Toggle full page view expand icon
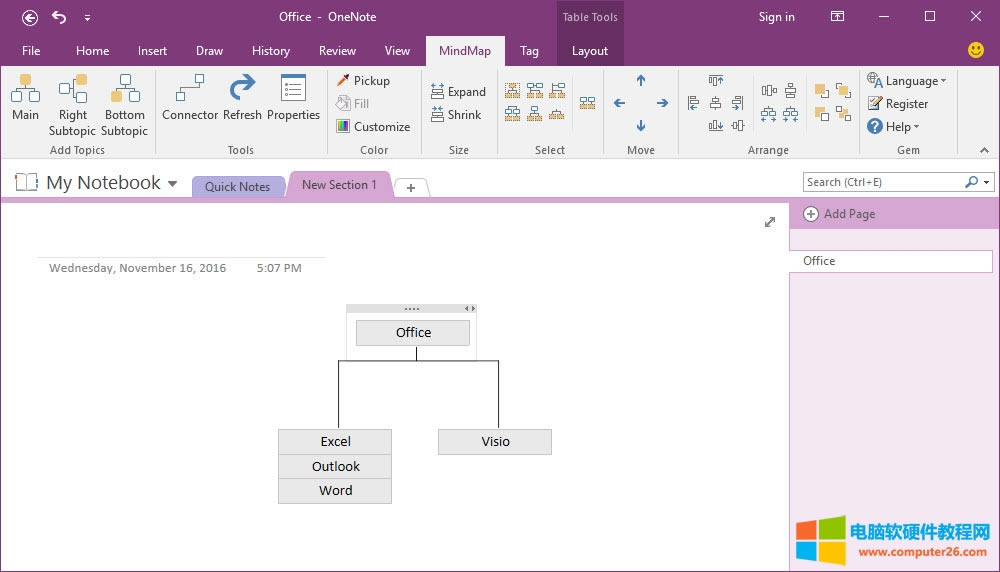The width and height of the screenshot is (1000, 572). point(770,222)
